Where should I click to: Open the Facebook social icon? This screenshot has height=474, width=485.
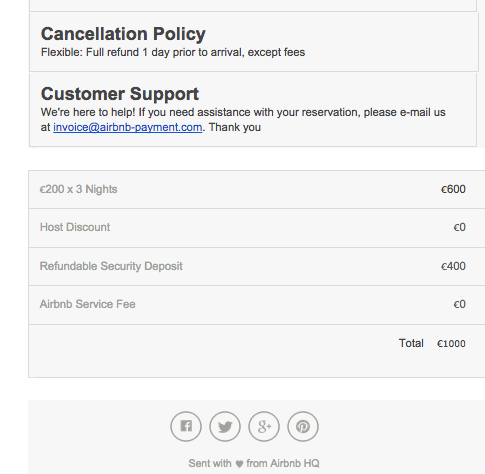tap(186, 426)
